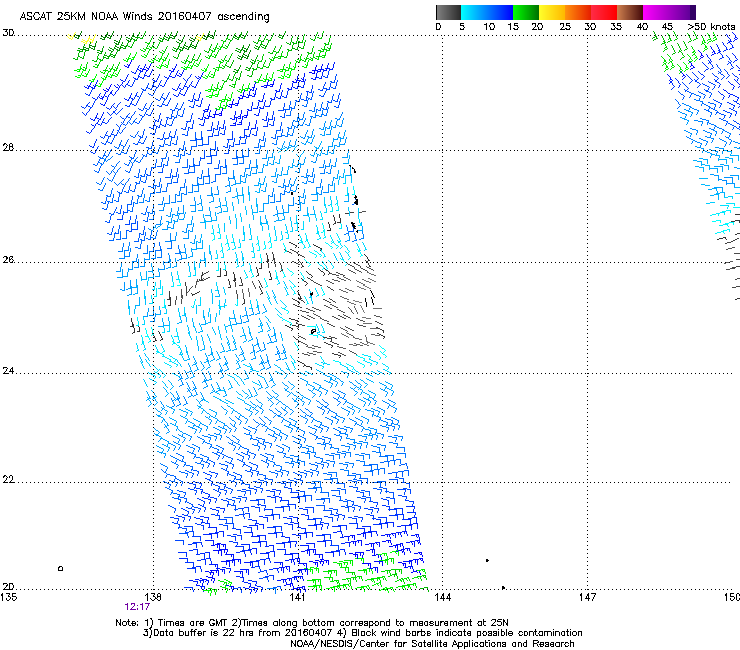Image resolution: width=740 pixels, height=650 pixels.
Task: Click the "10" colorbar label
Action: [x=489, y=27]
